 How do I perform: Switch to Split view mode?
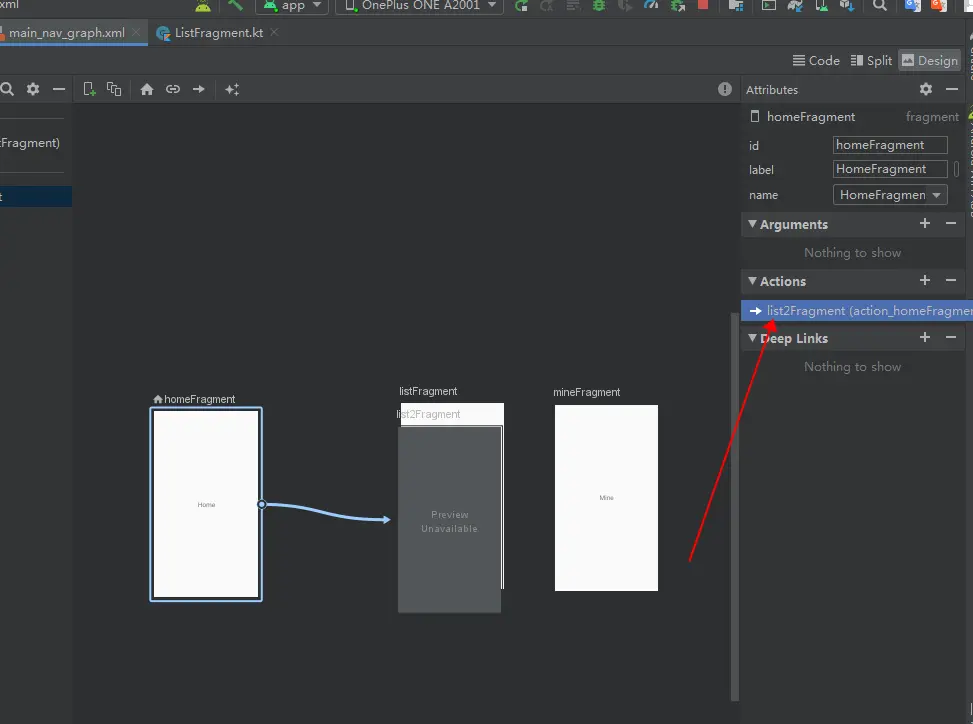pyautogui.click(x=871, y=60)
